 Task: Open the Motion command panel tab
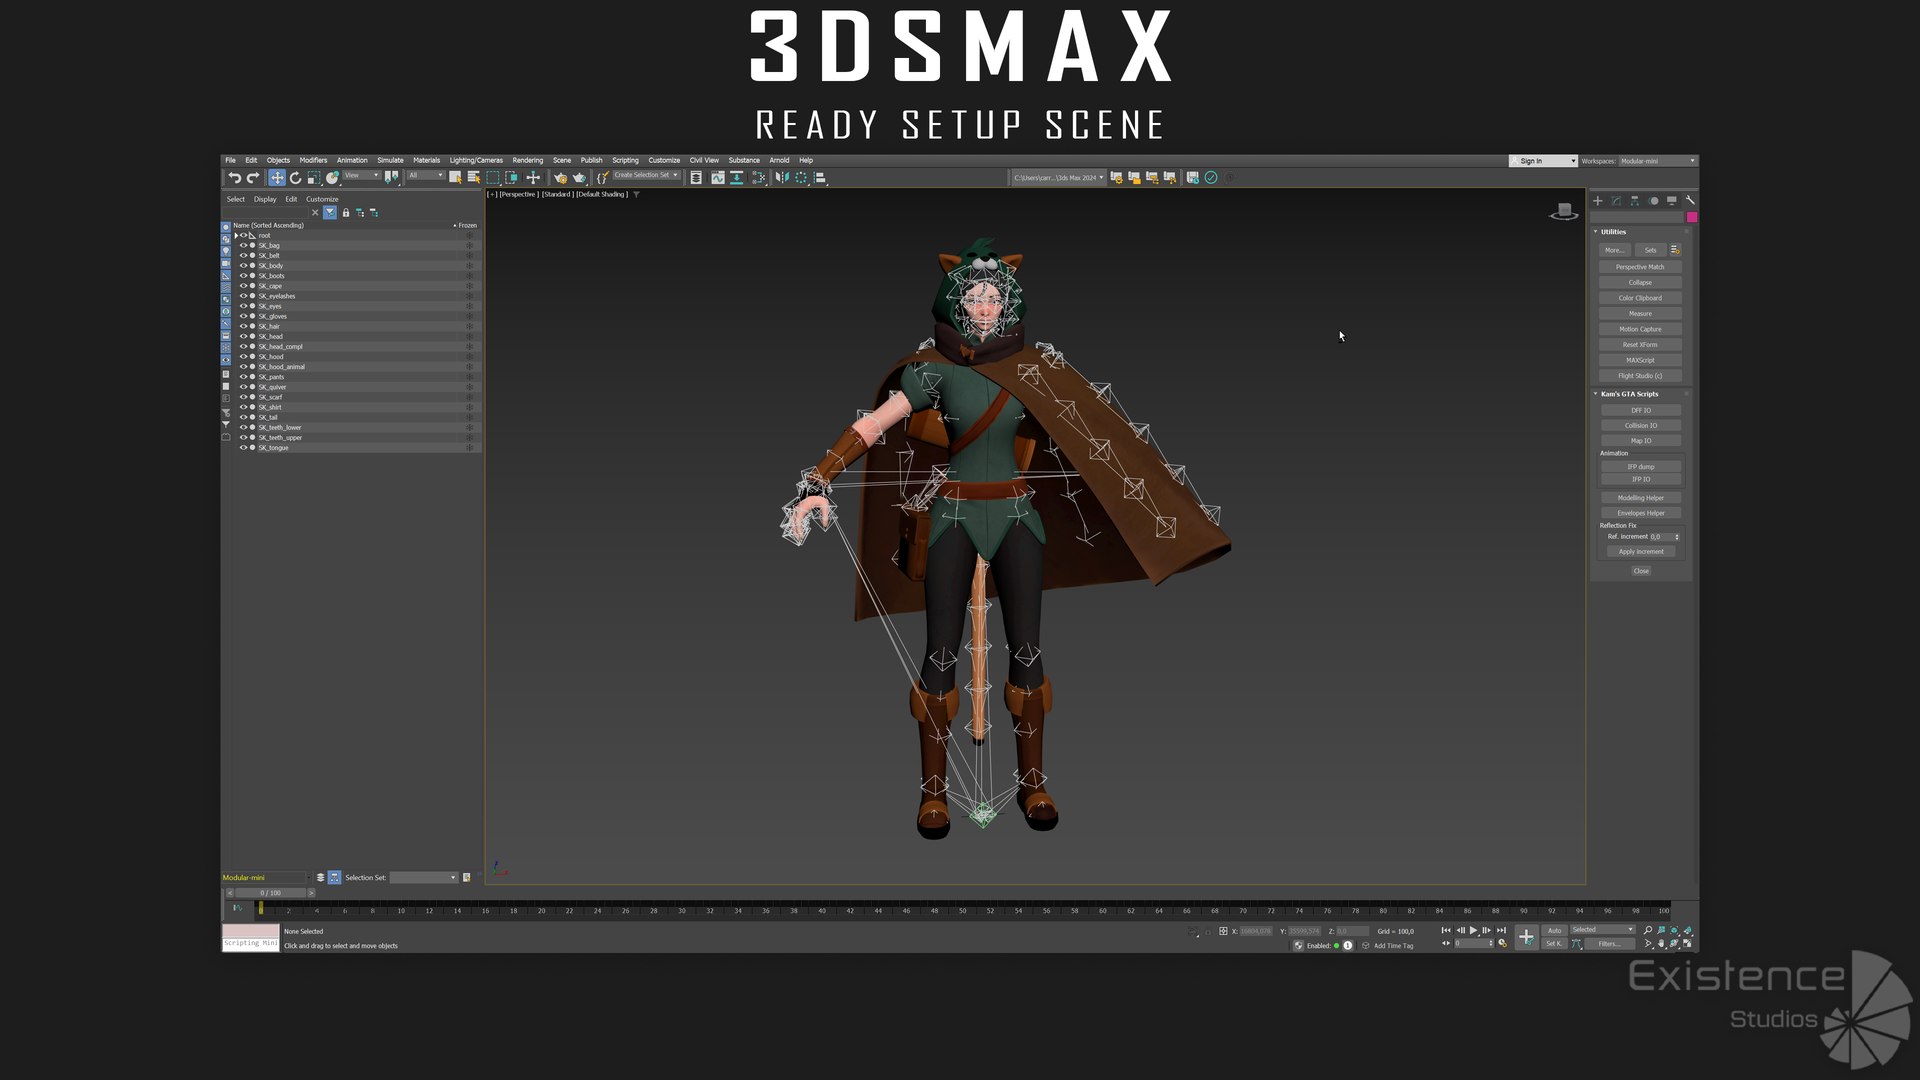(1653, 201)
